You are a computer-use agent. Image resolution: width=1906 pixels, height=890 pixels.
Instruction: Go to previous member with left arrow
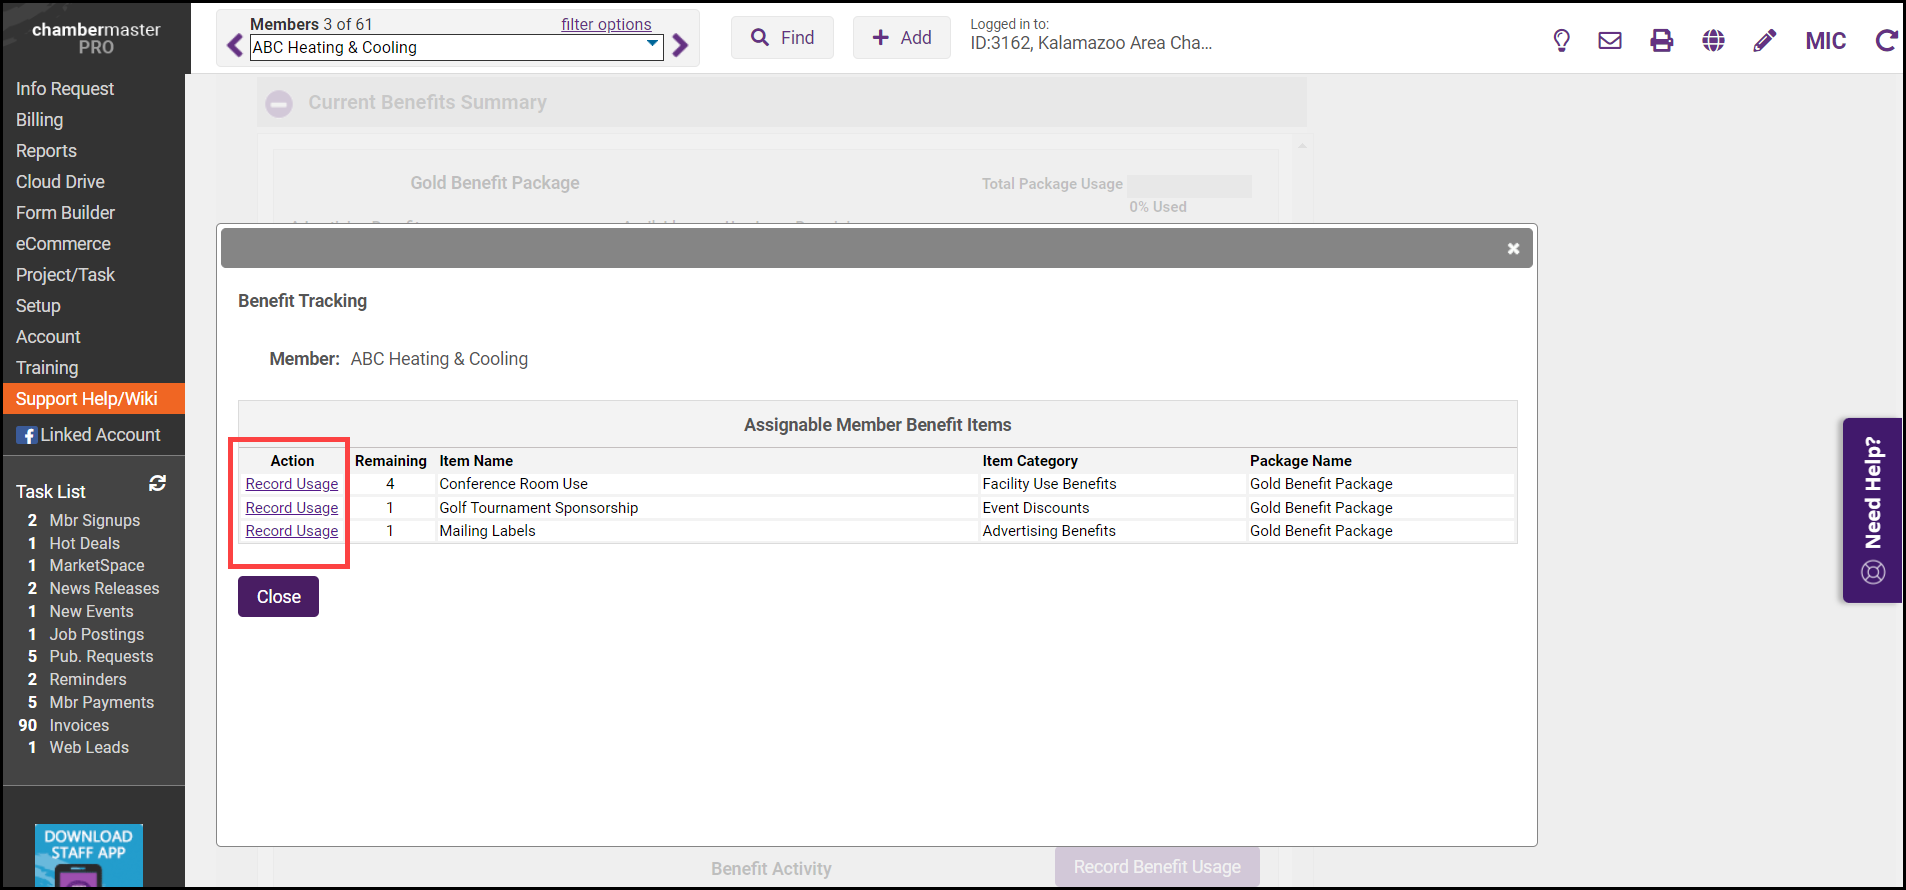point(235,46)
